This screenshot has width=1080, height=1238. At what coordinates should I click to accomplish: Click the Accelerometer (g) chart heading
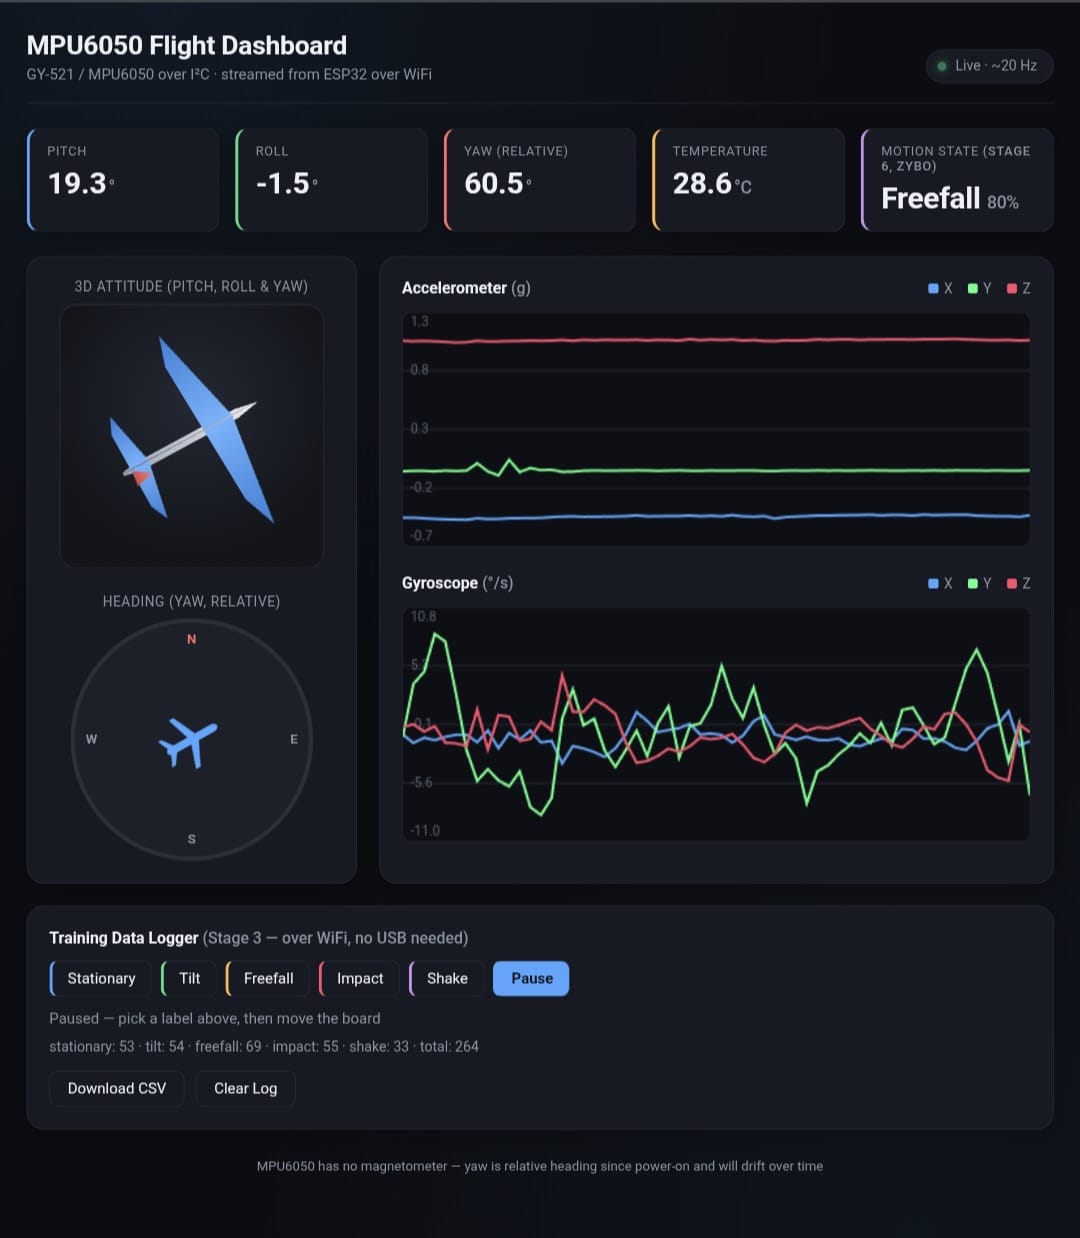coord(466,288)
